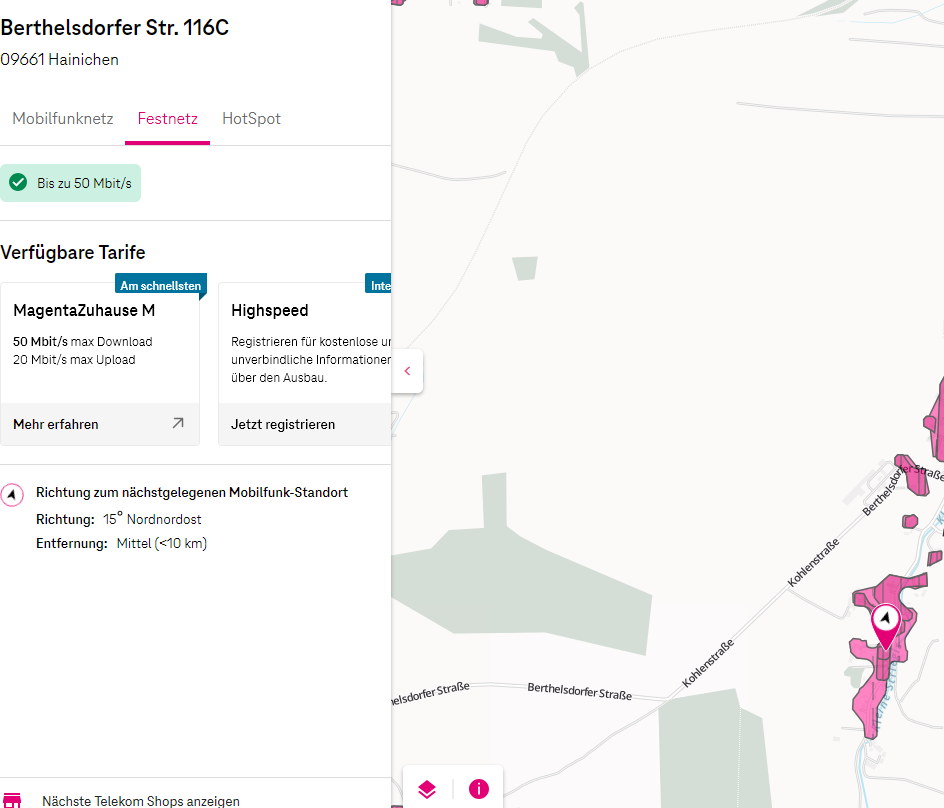This screenshot has width=944, height=808.
Task: Click the compass direction icon in panel
Action: point(11,495)
